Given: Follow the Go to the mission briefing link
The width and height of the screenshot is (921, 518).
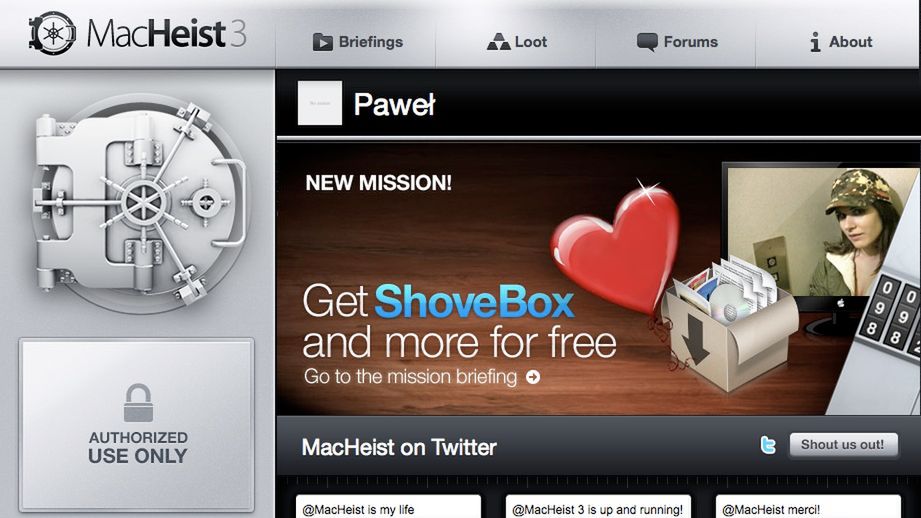Looking at the screenshot, I should coord(422,376).
